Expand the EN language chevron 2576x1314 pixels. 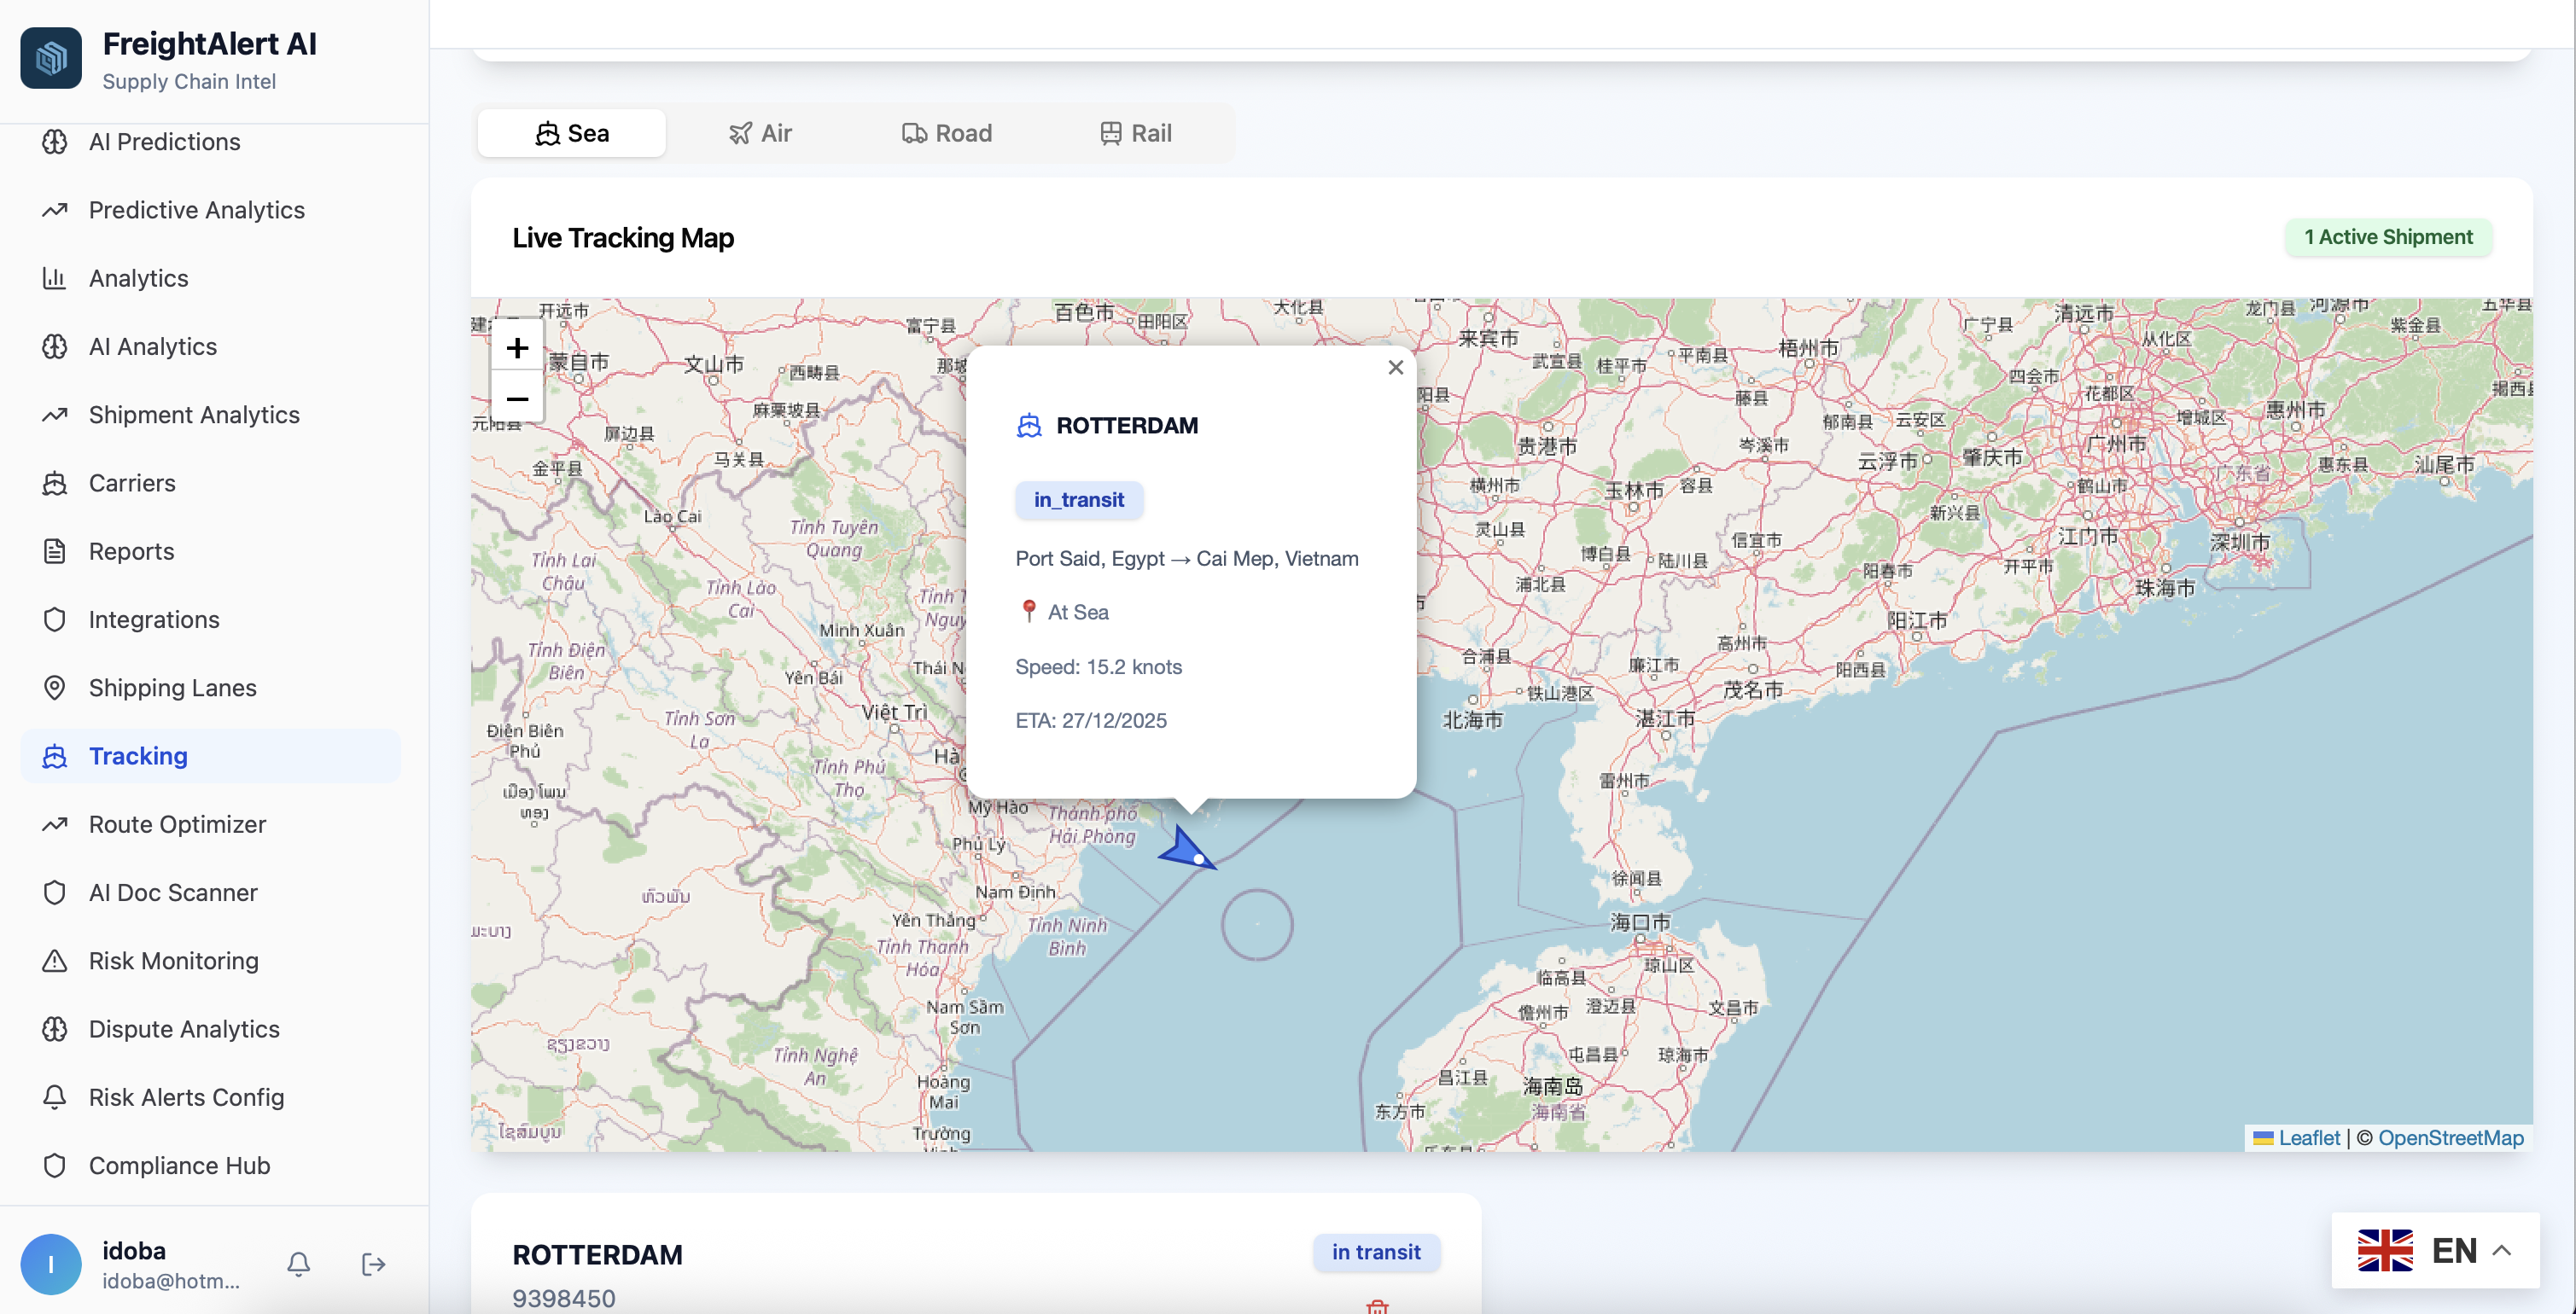pos(2502,1250)
